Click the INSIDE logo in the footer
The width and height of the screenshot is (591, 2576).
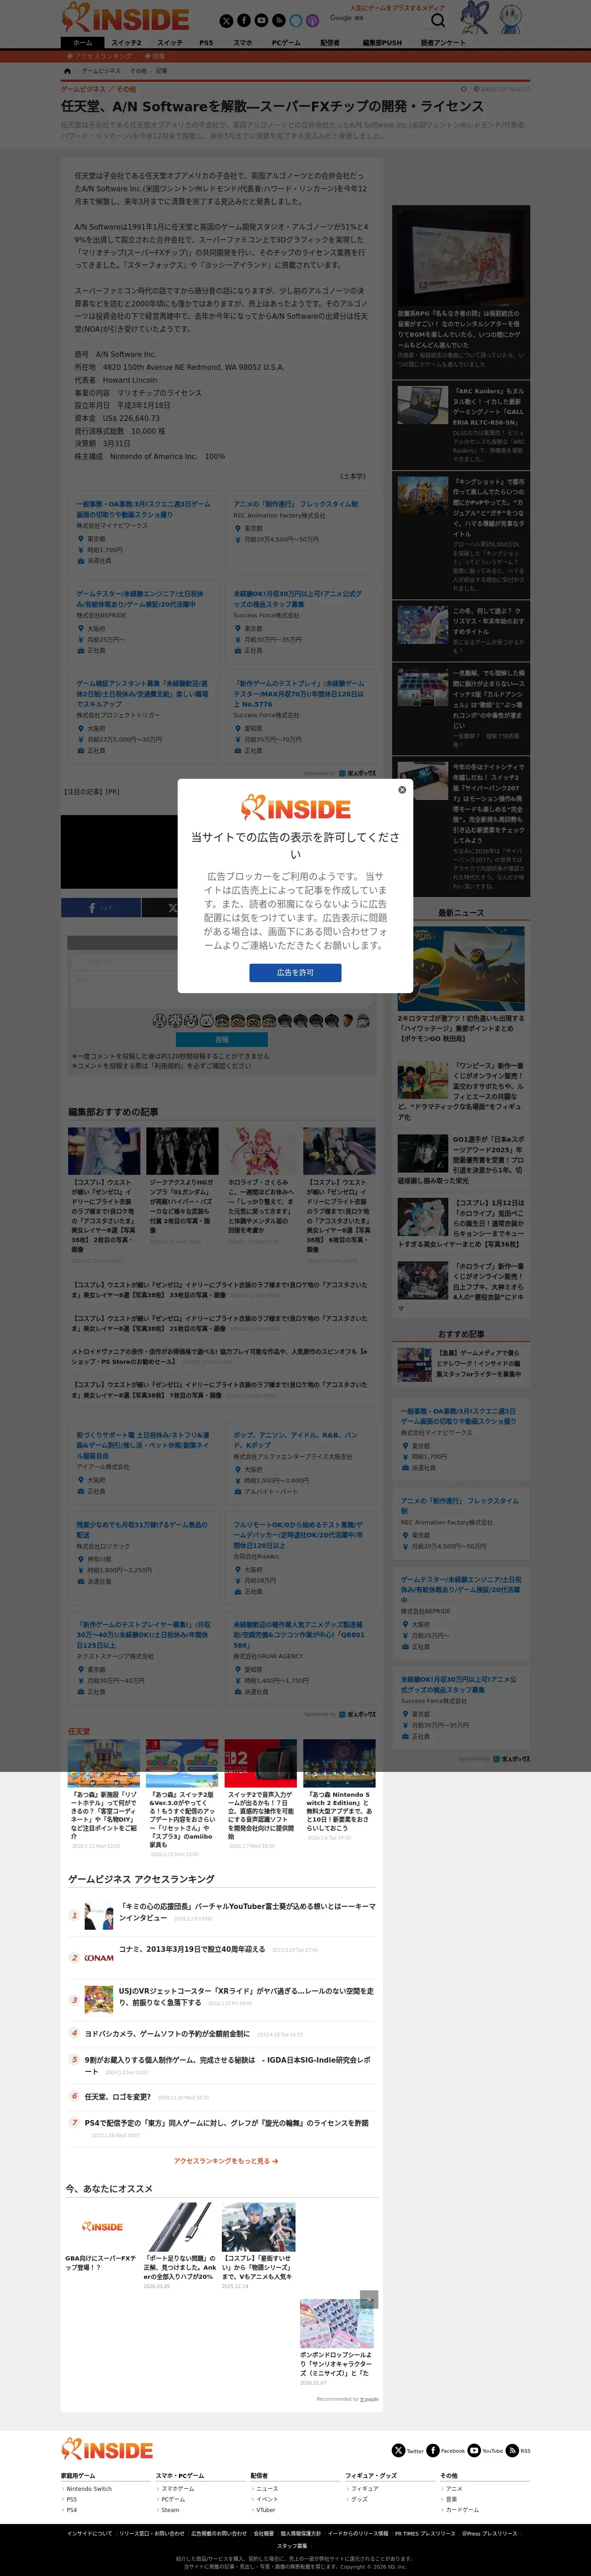[107, 2449]
